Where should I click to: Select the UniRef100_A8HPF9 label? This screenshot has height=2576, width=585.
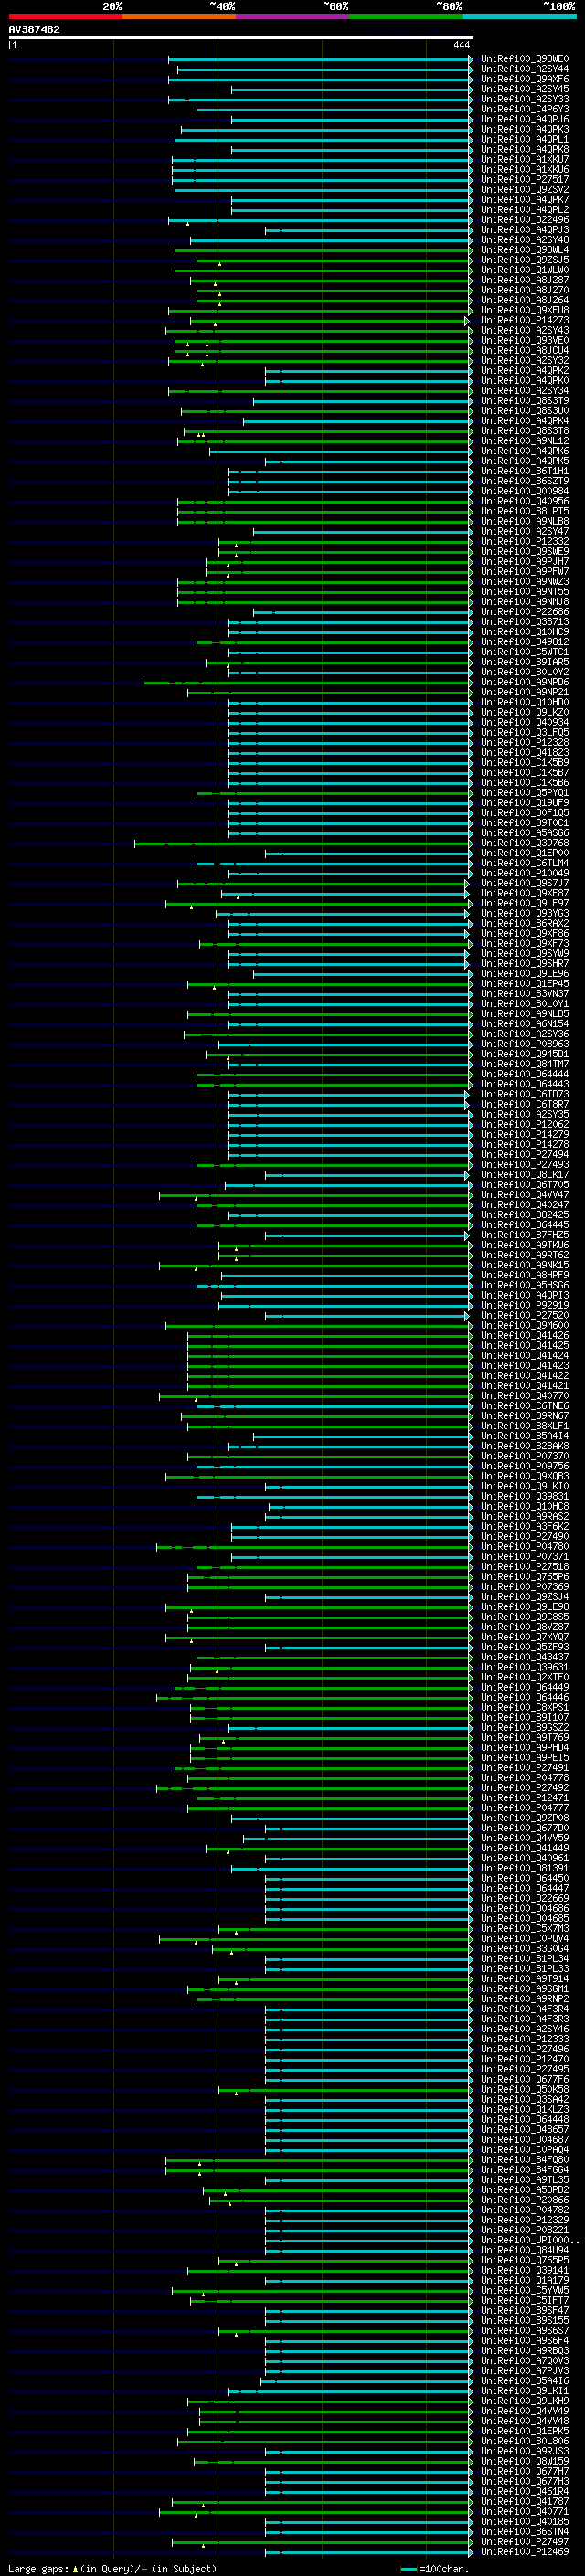tap(524, 1274)
